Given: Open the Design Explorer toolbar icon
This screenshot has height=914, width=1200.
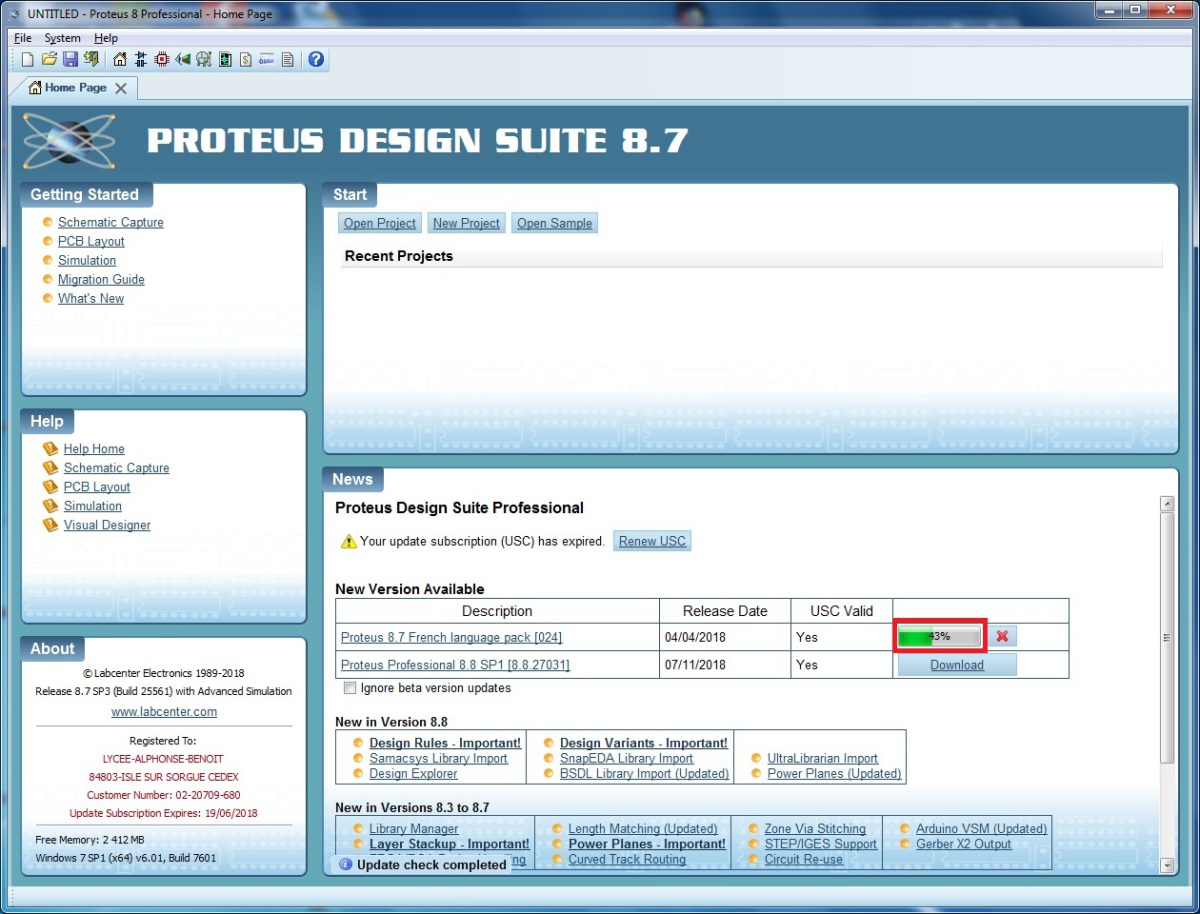Looking at the screenshot, I should 225,60.
